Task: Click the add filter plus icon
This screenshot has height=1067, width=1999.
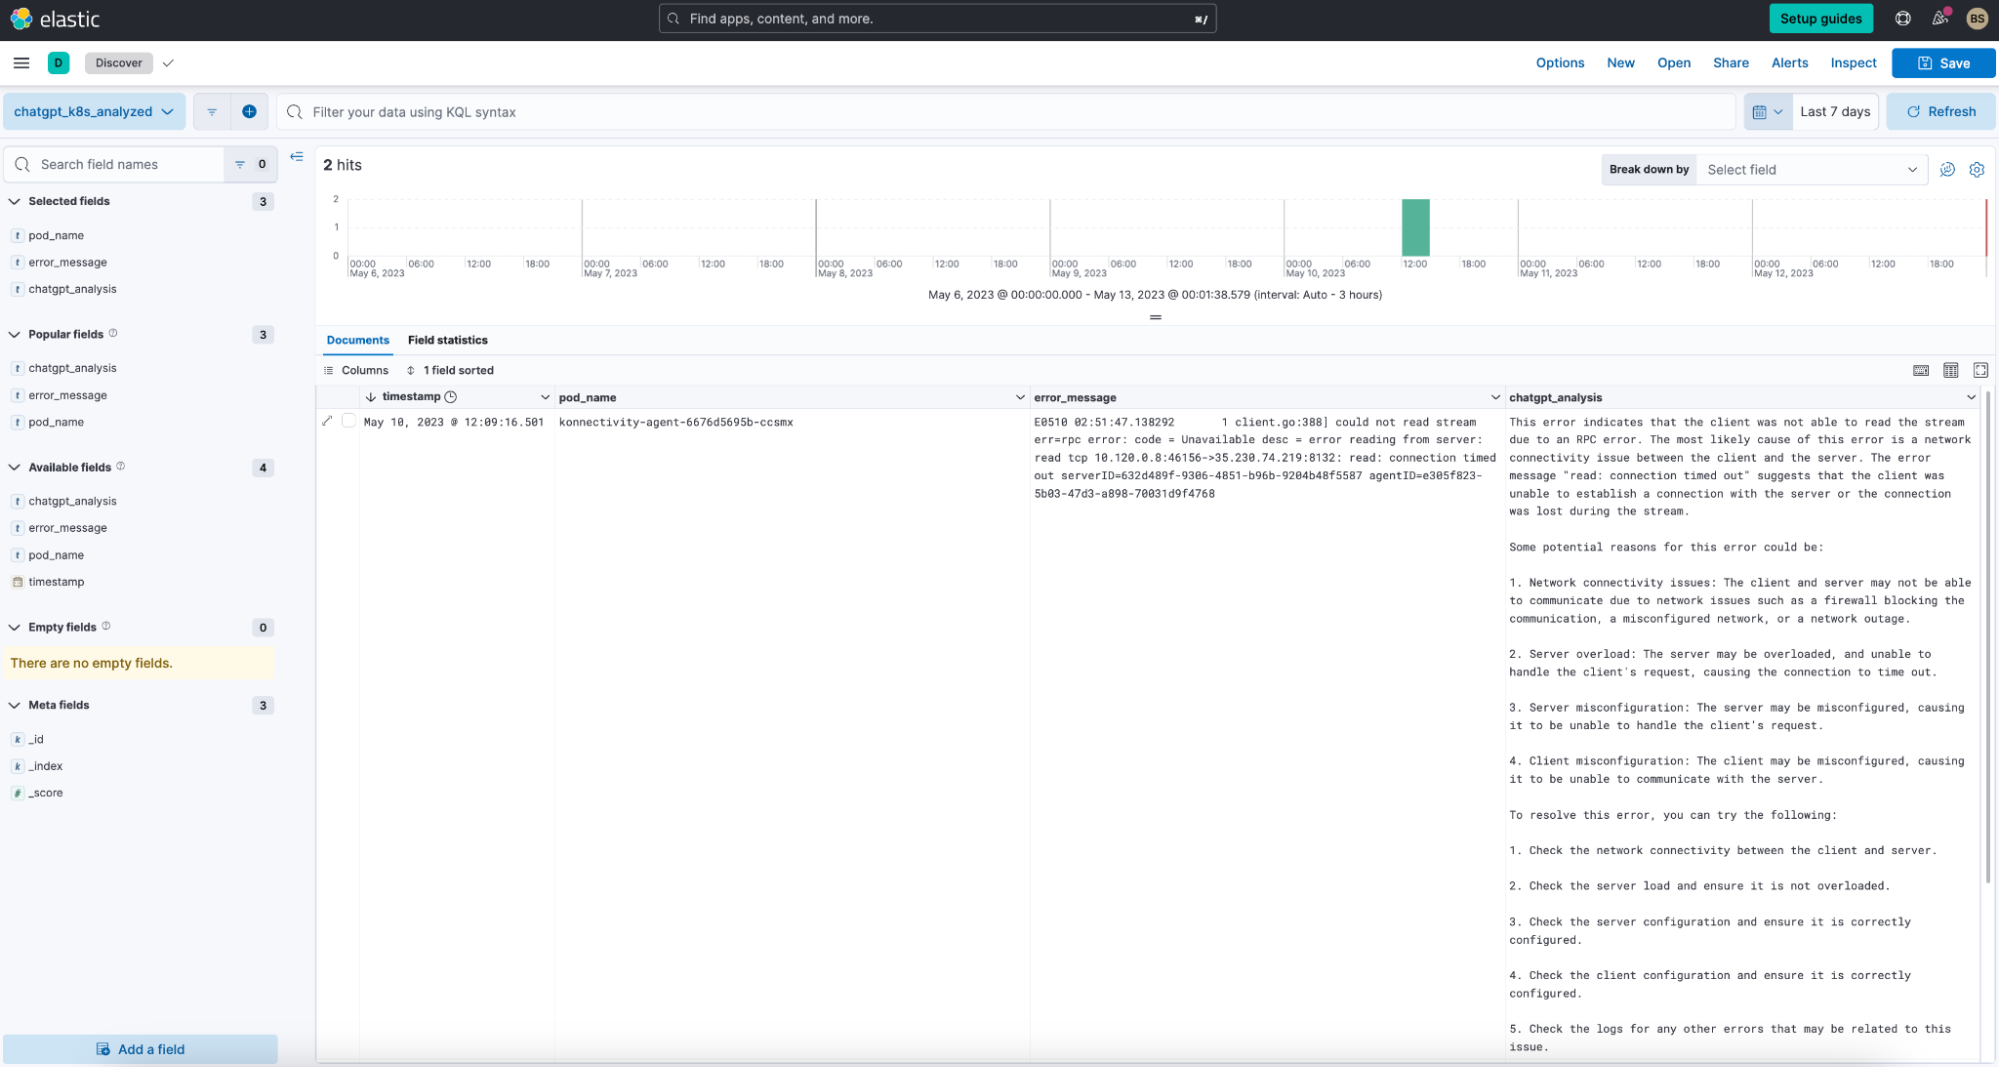Action: click(x=249, y=112)
